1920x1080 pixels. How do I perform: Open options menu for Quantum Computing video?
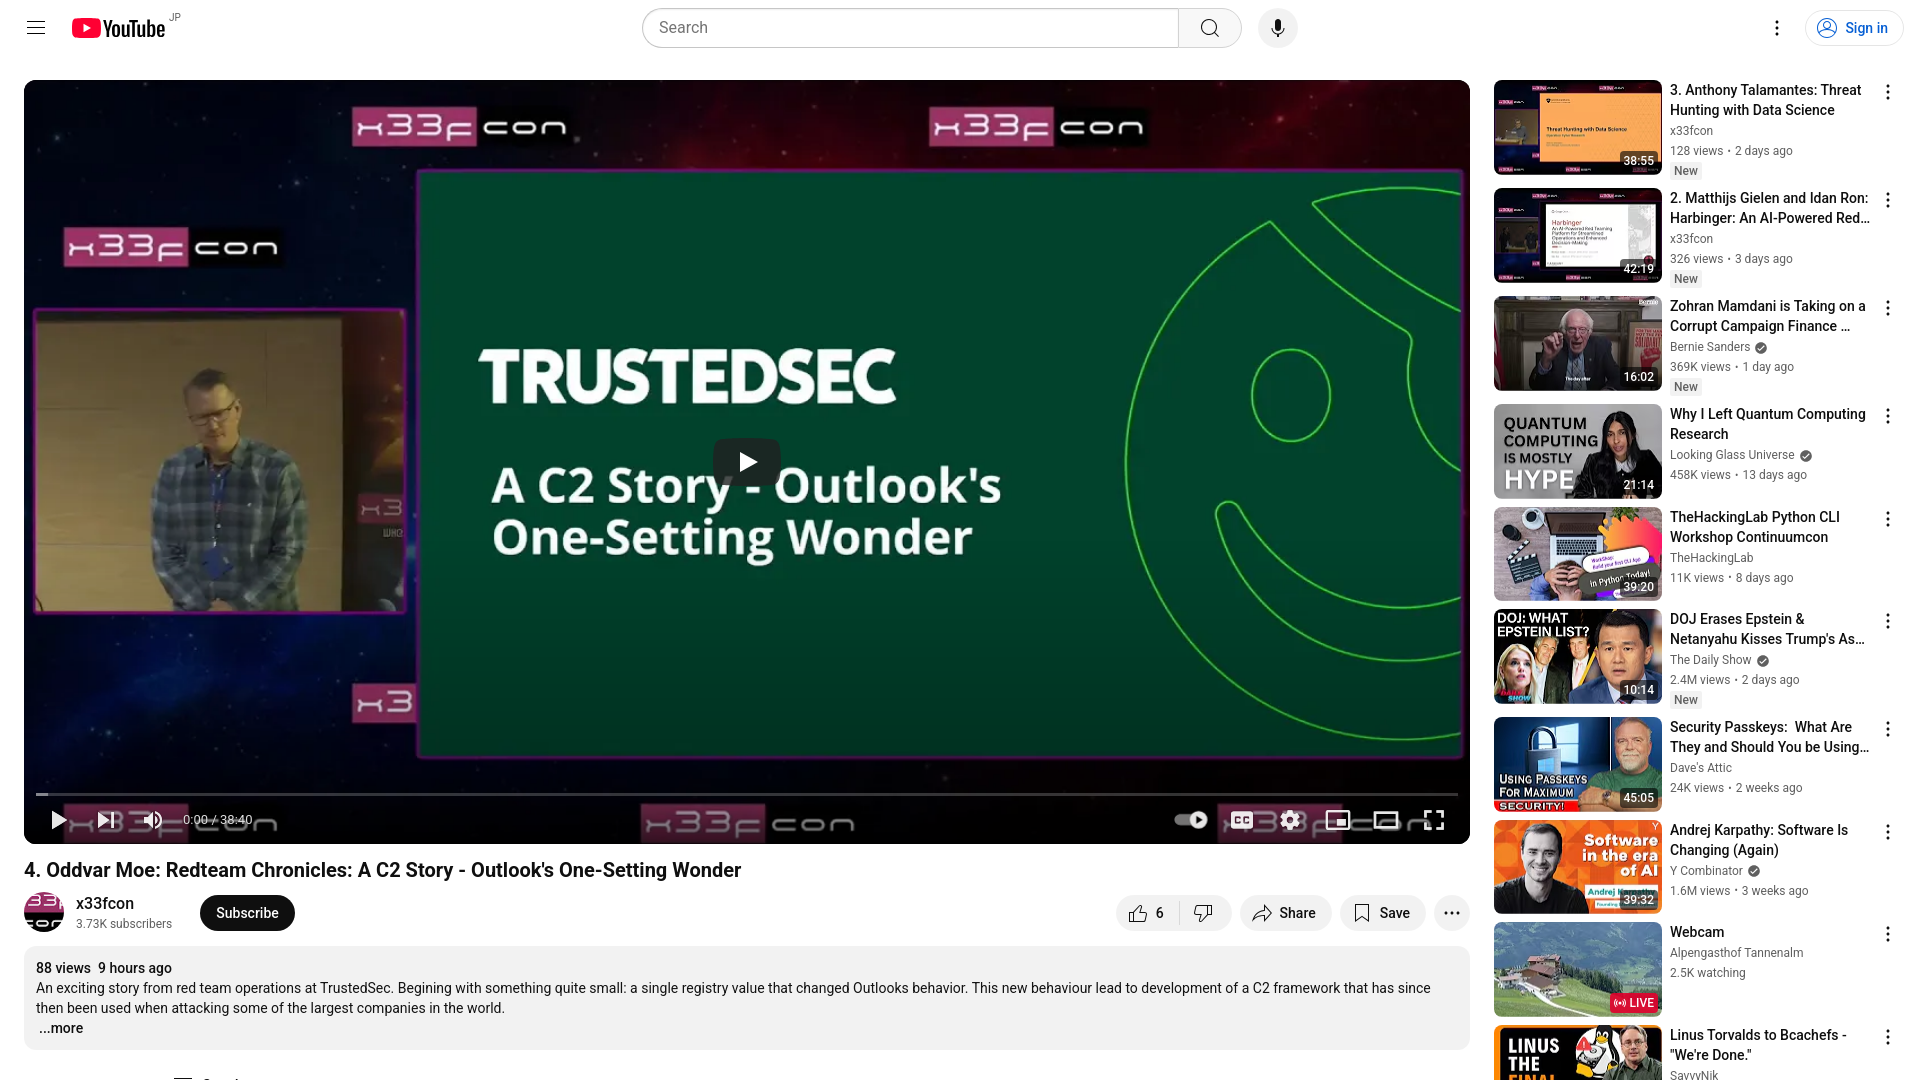[1888, 416]
